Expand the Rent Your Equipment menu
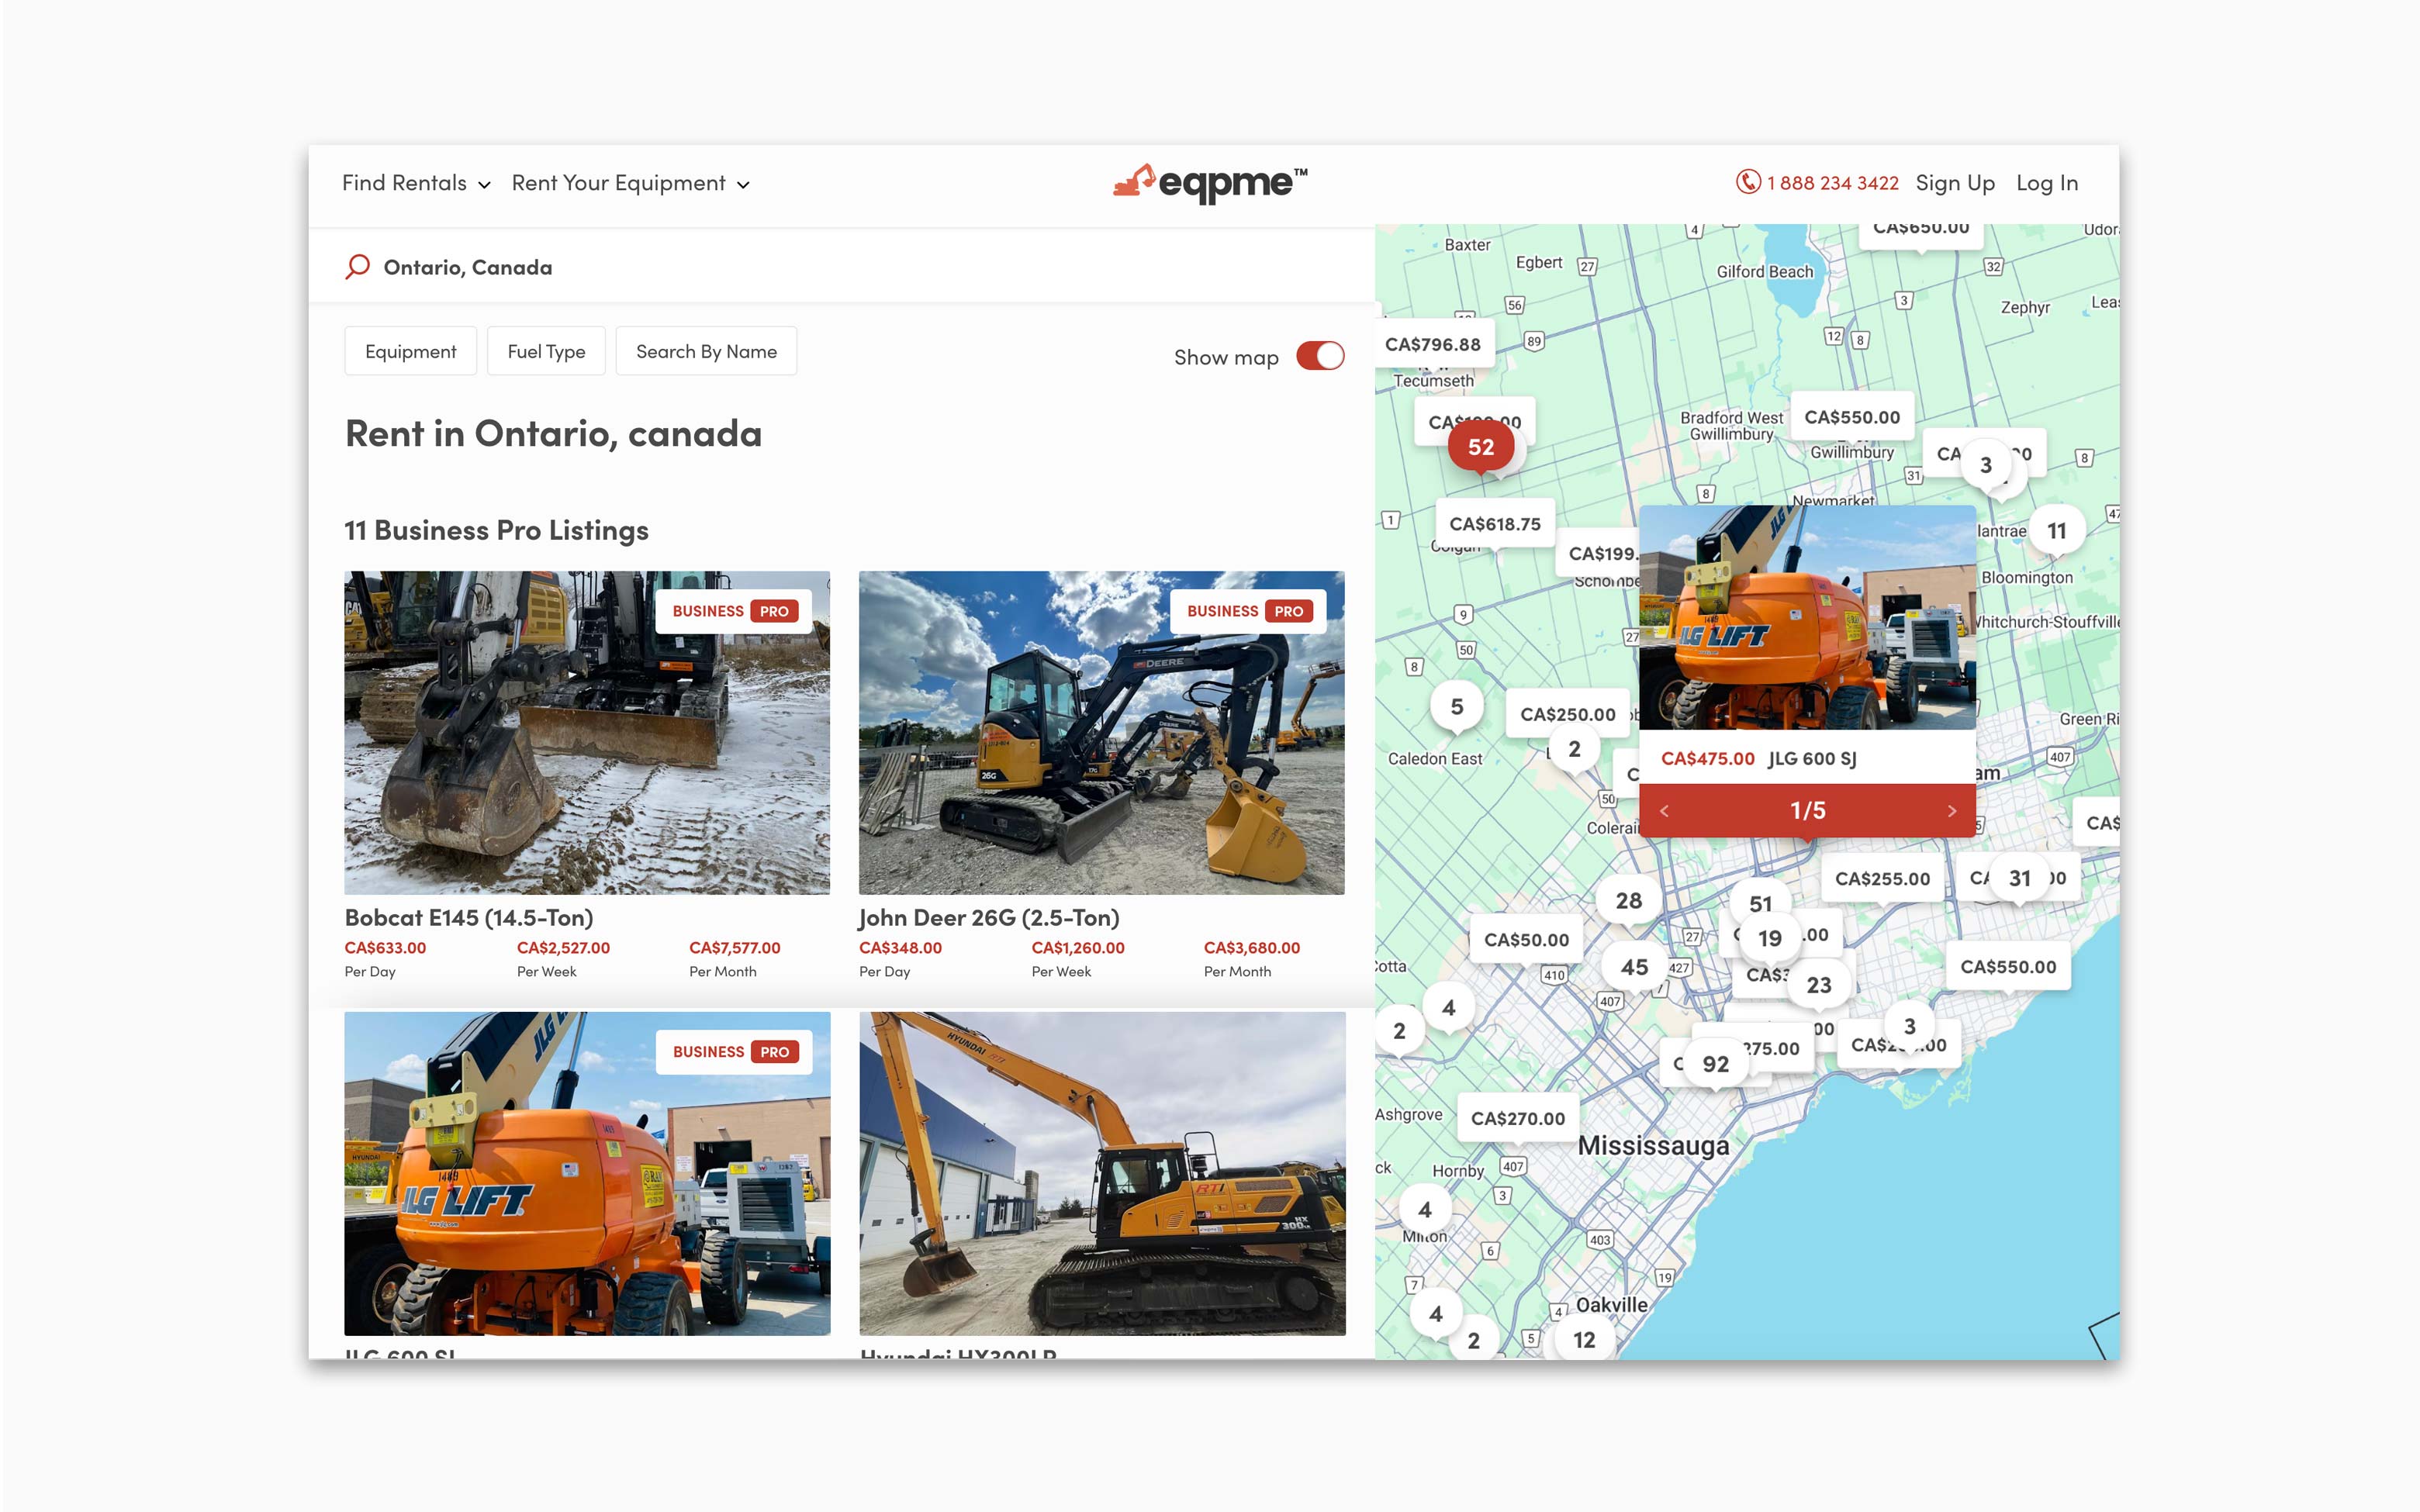 click(x=630, y=183)
